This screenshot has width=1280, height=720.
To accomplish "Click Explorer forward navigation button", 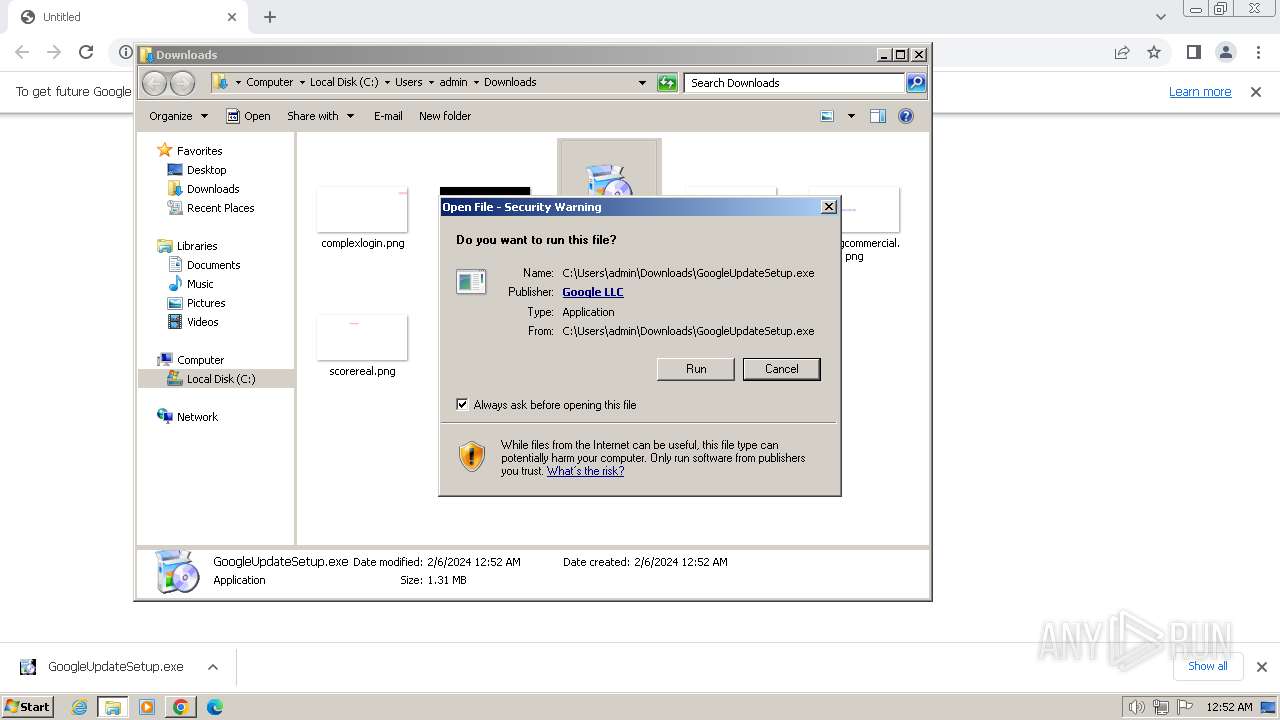I will (182, 83).
